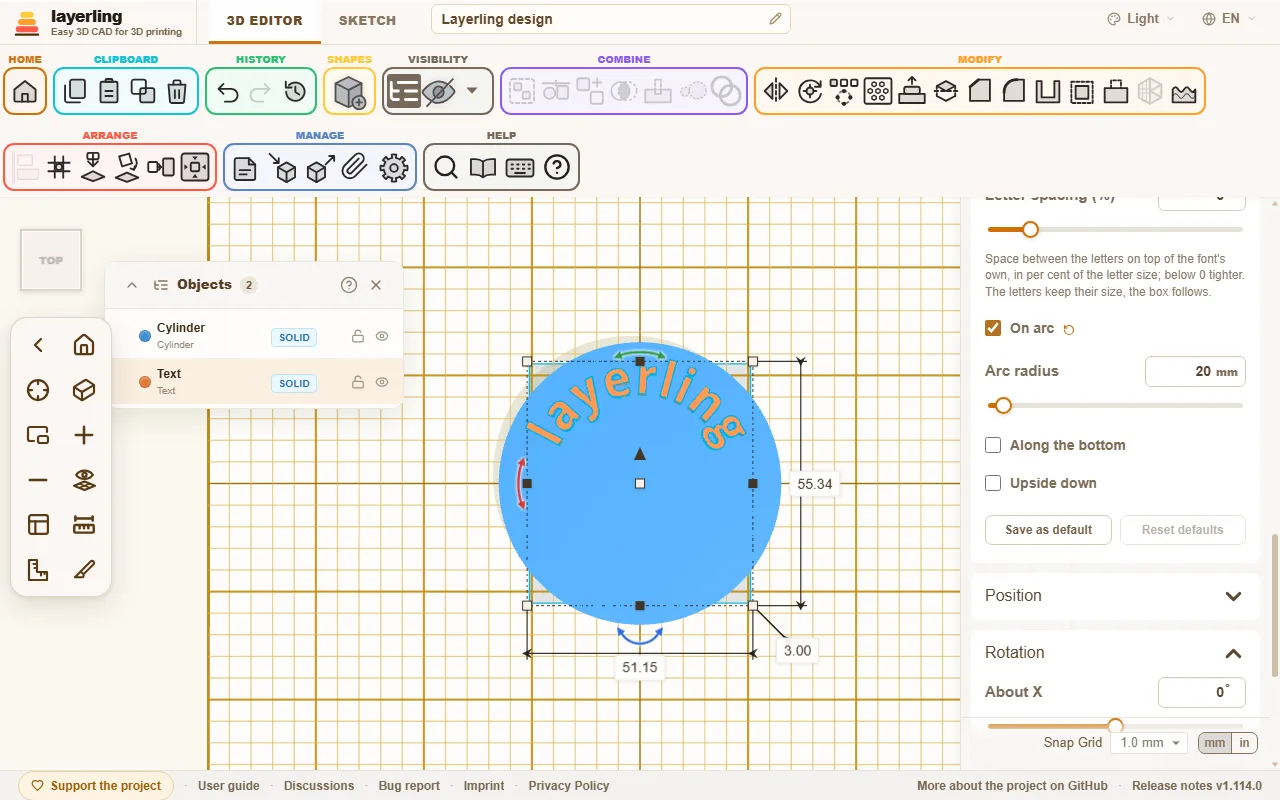Click the Home toolbar button
This screenshot has height=800, width=1280.
(x=25, y=92)
